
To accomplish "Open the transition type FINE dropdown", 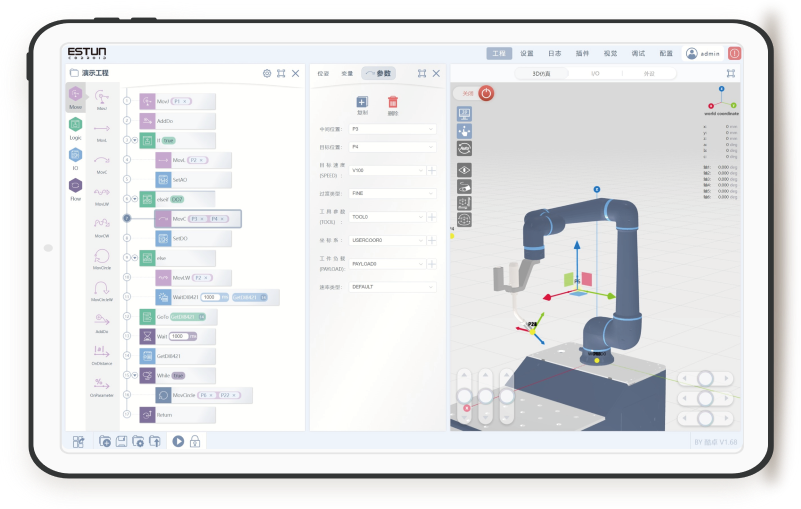I will [392, 193].
